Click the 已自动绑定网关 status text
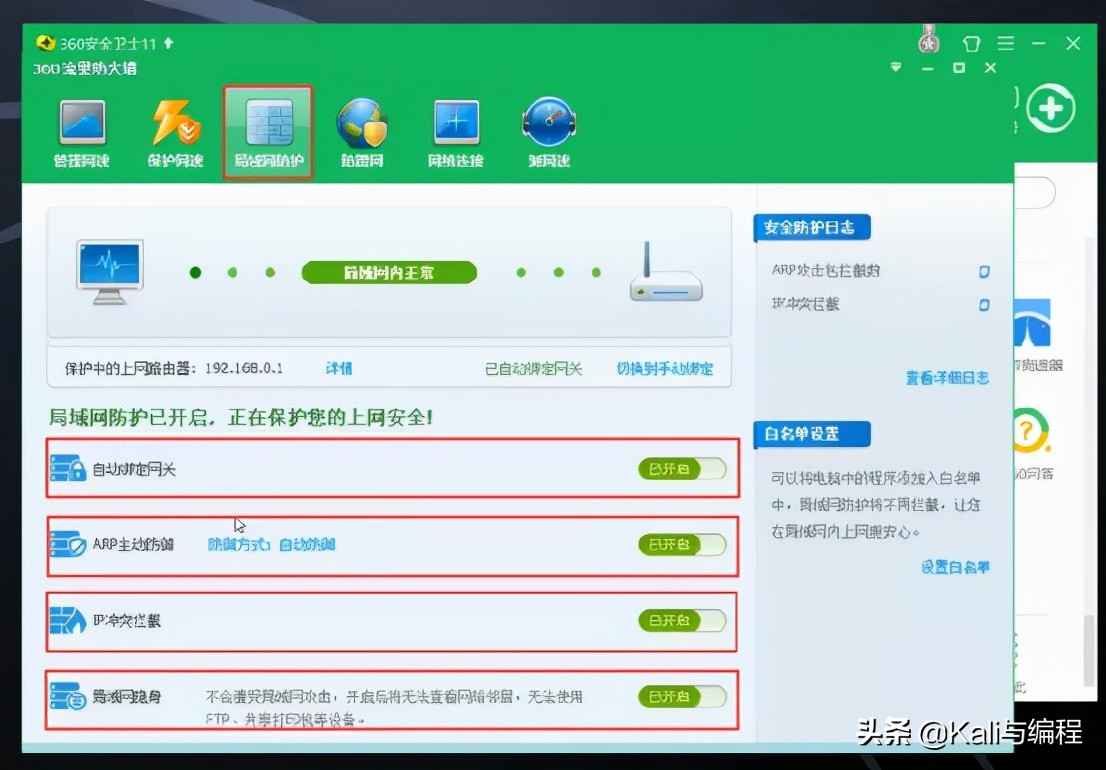 click(x=533, y=368)
